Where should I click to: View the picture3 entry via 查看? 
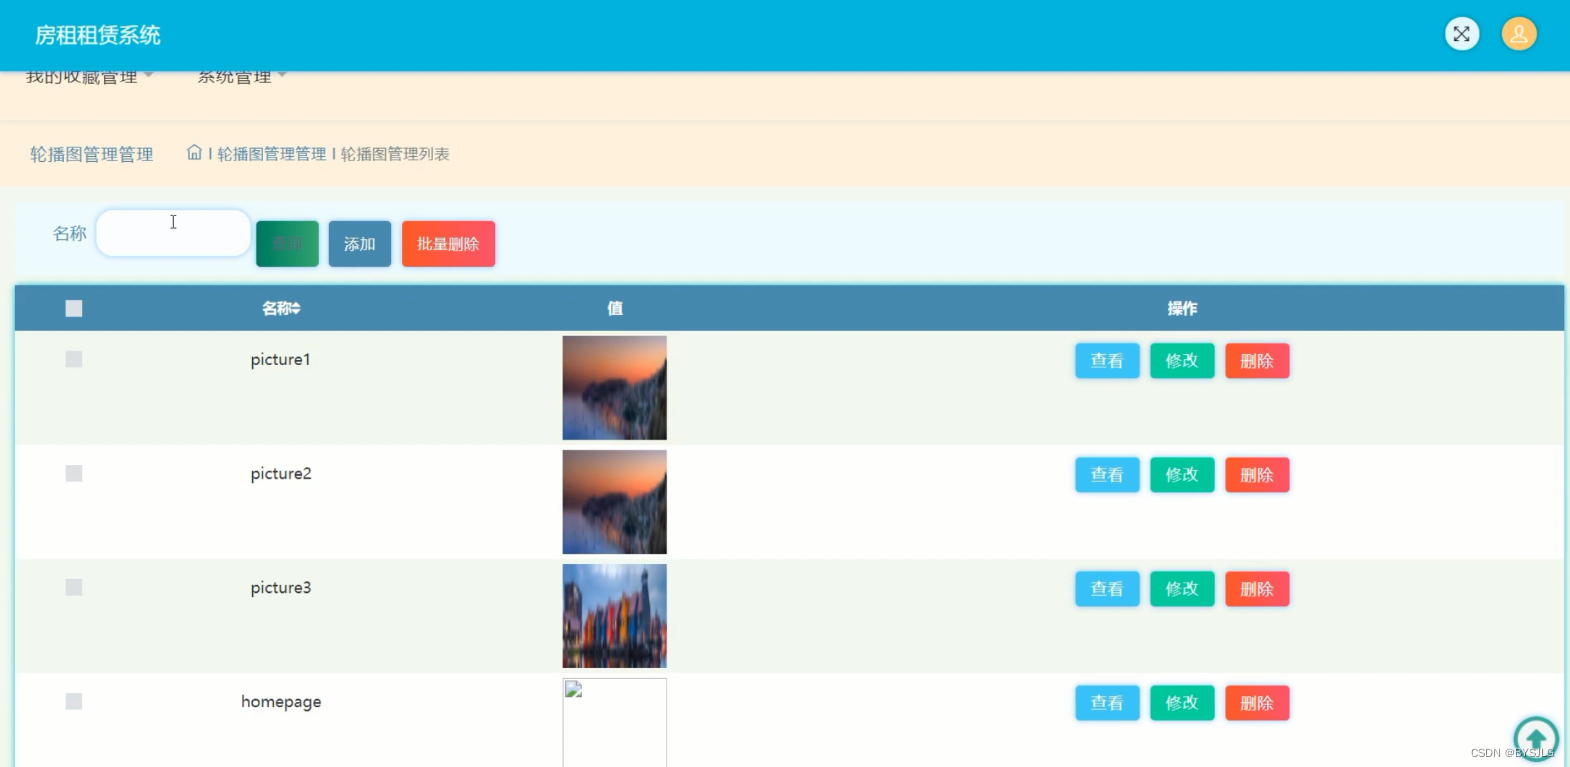1107,589
